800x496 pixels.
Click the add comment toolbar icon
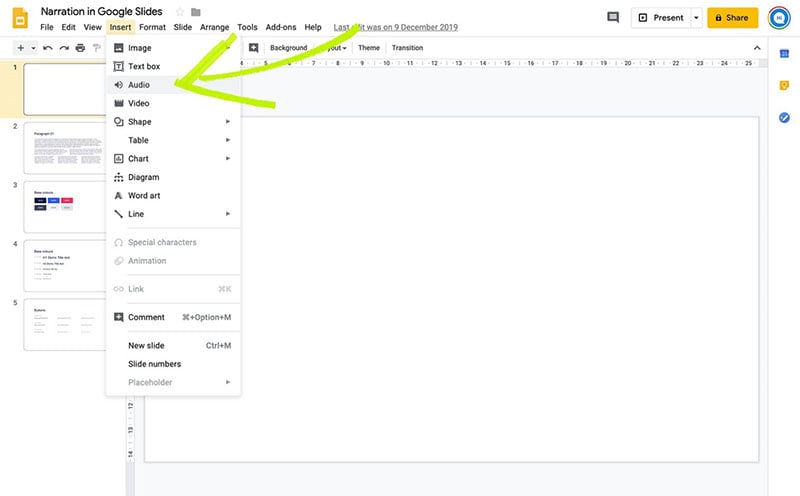253,47
